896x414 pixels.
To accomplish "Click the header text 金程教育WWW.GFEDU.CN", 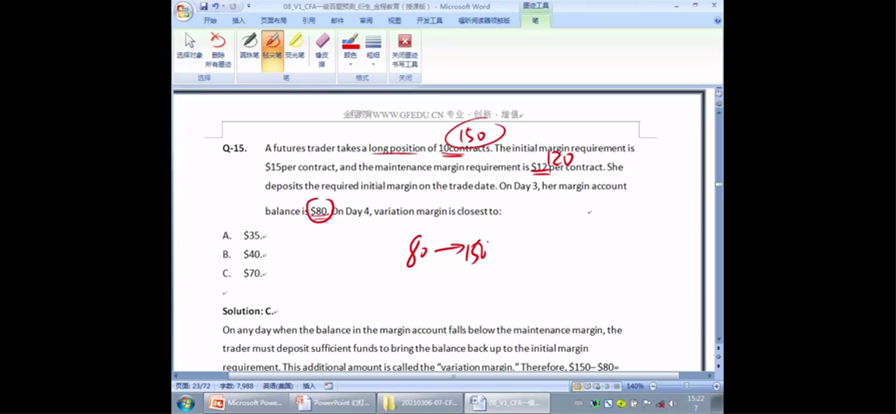I will point(393,114).
